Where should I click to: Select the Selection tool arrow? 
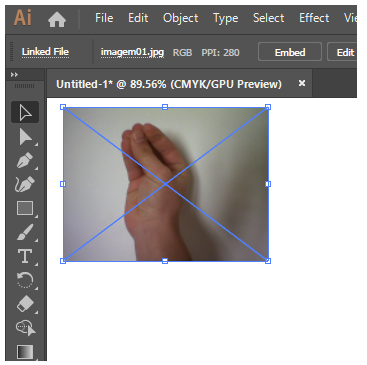tap(25, 112)
